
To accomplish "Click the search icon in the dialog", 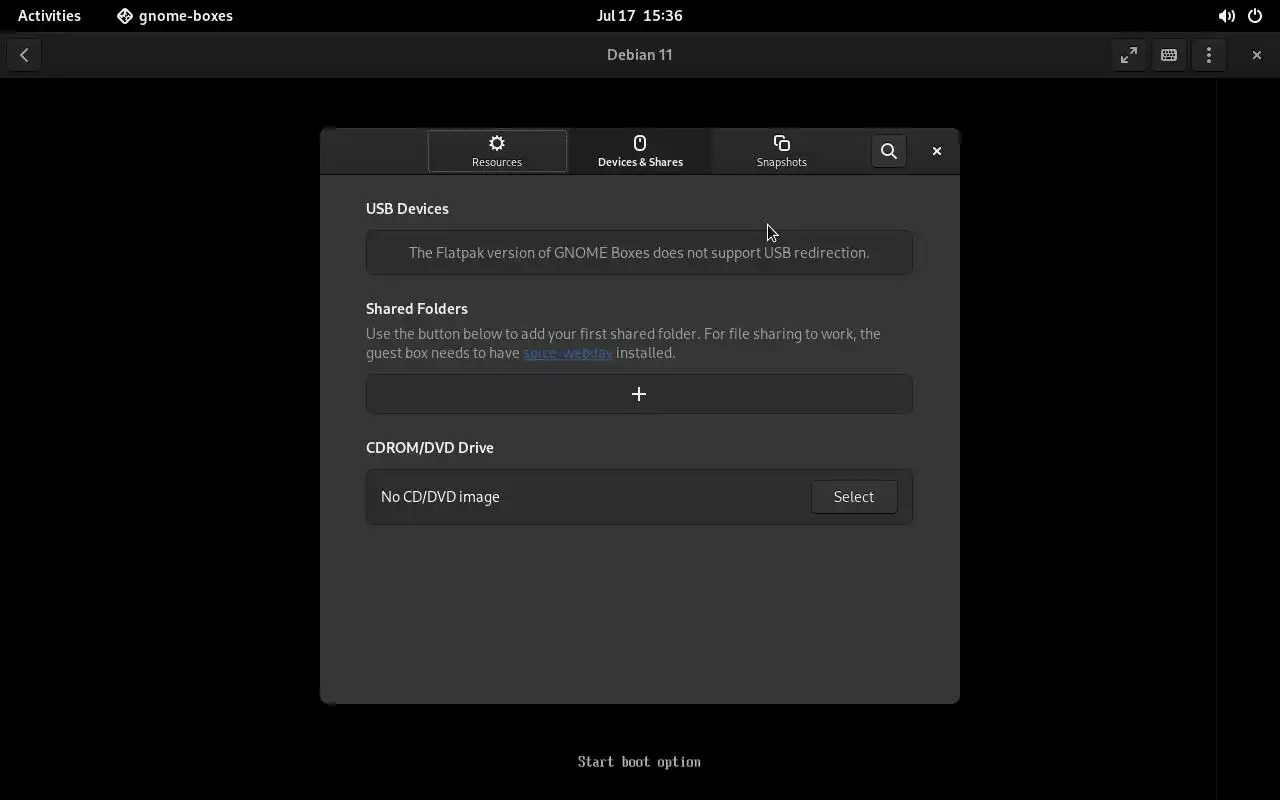I will (889, 151).
